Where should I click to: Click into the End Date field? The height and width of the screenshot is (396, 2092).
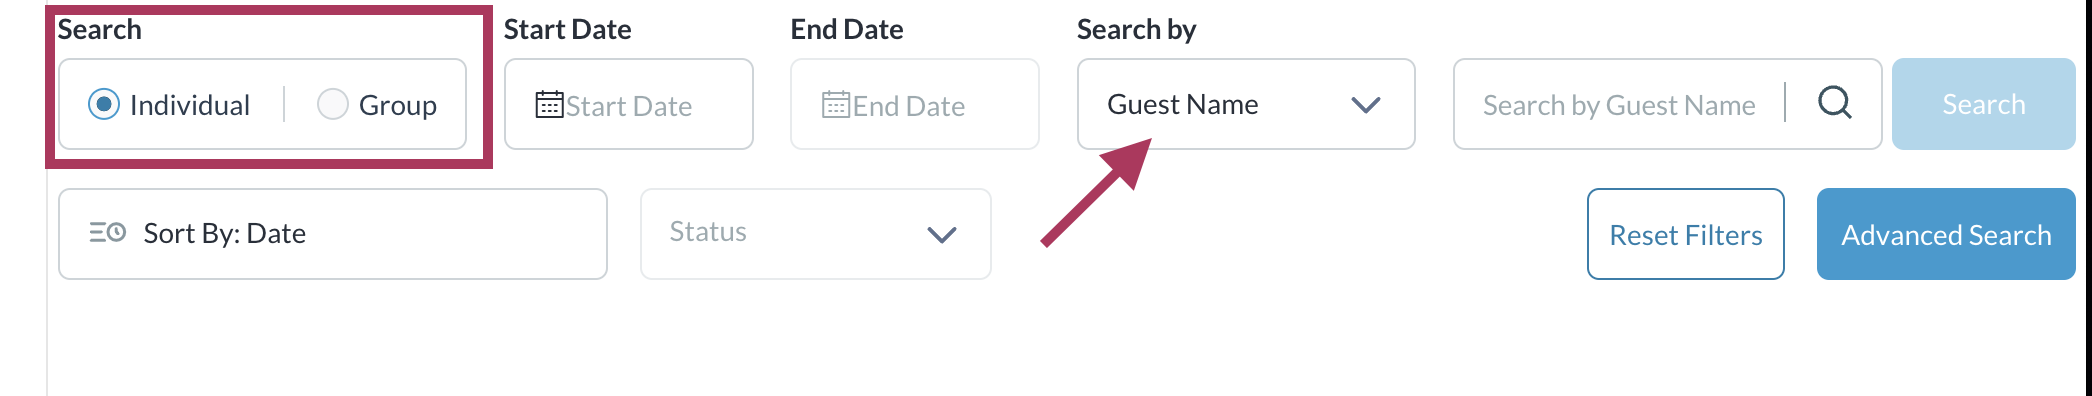click(914, 104)
